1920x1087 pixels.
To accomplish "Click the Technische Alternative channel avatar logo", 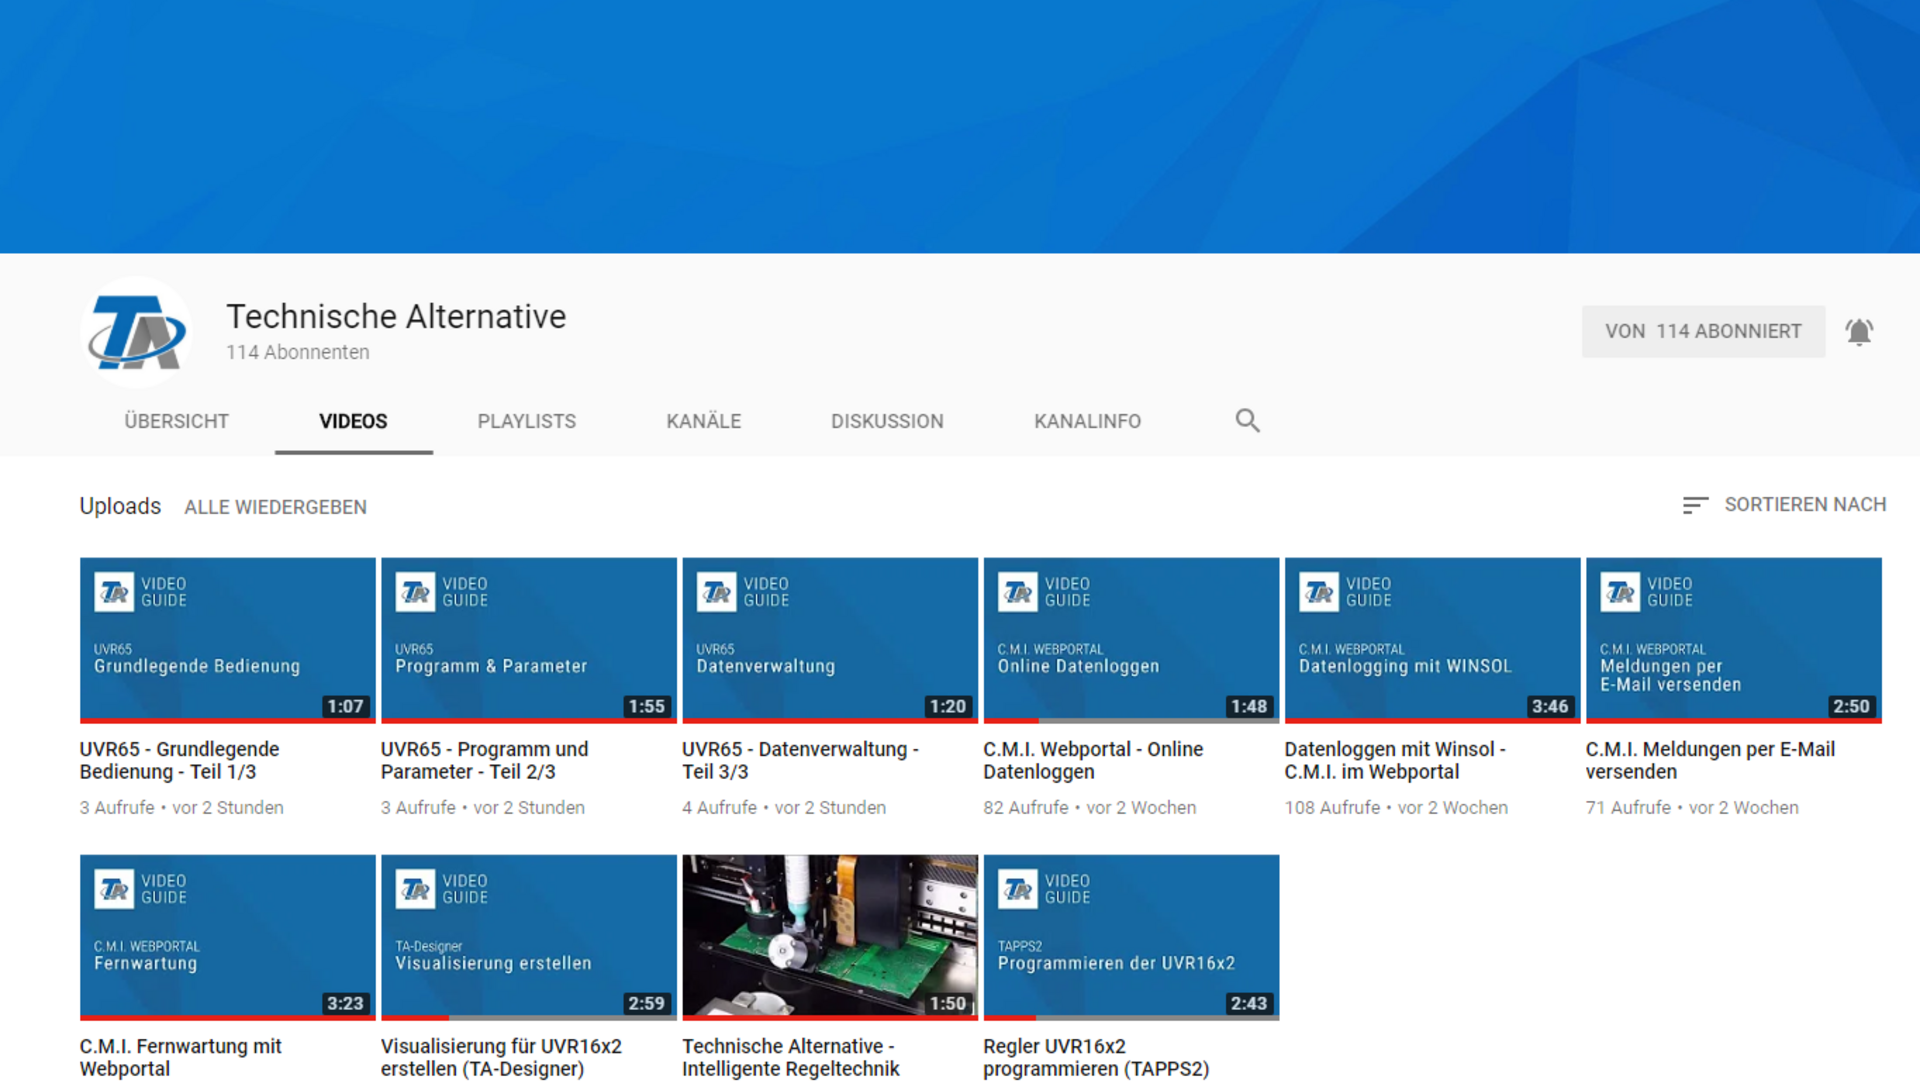I will point(136,332).
